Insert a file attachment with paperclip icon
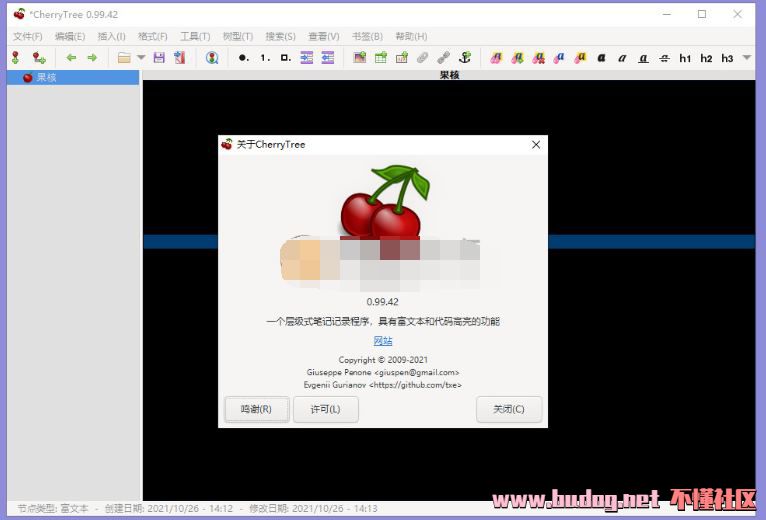 (423, 58)
